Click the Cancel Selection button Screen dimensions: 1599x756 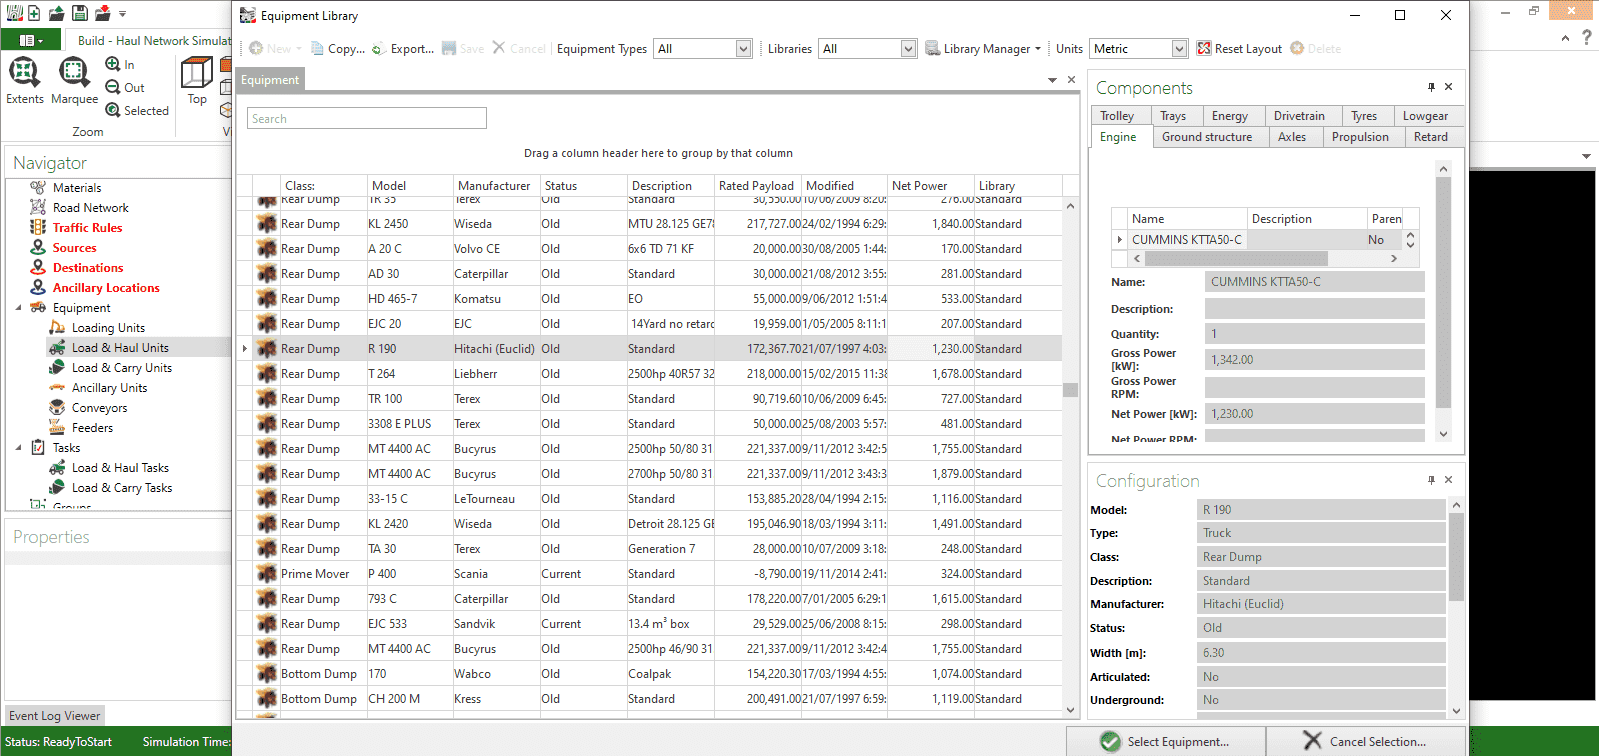point(1366,741)
